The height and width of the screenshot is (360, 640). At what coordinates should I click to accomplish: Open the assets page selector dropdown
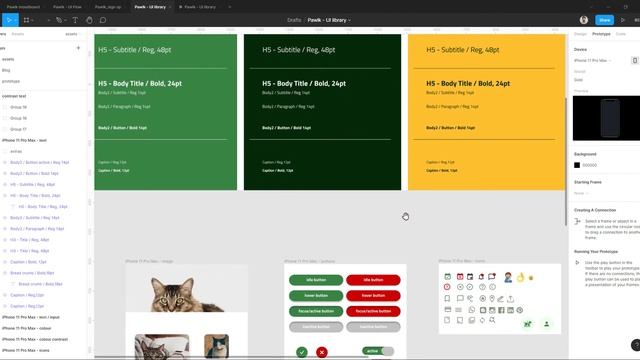(x=73, y=34)
